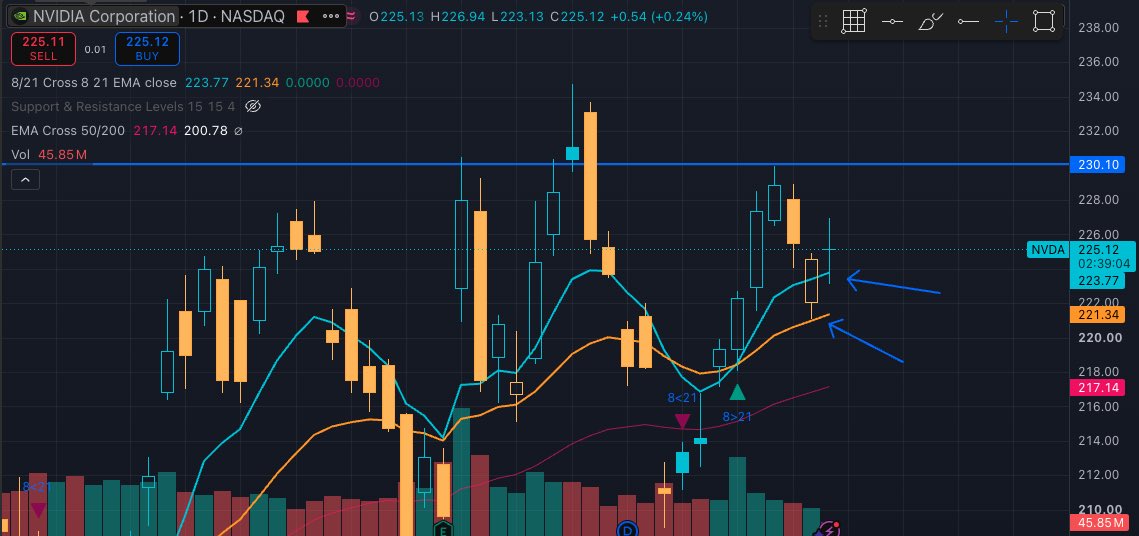1139x536 pixels.
Task: Click the 0.01 spread value between Sell and Buy
Action: click(95, 49)
